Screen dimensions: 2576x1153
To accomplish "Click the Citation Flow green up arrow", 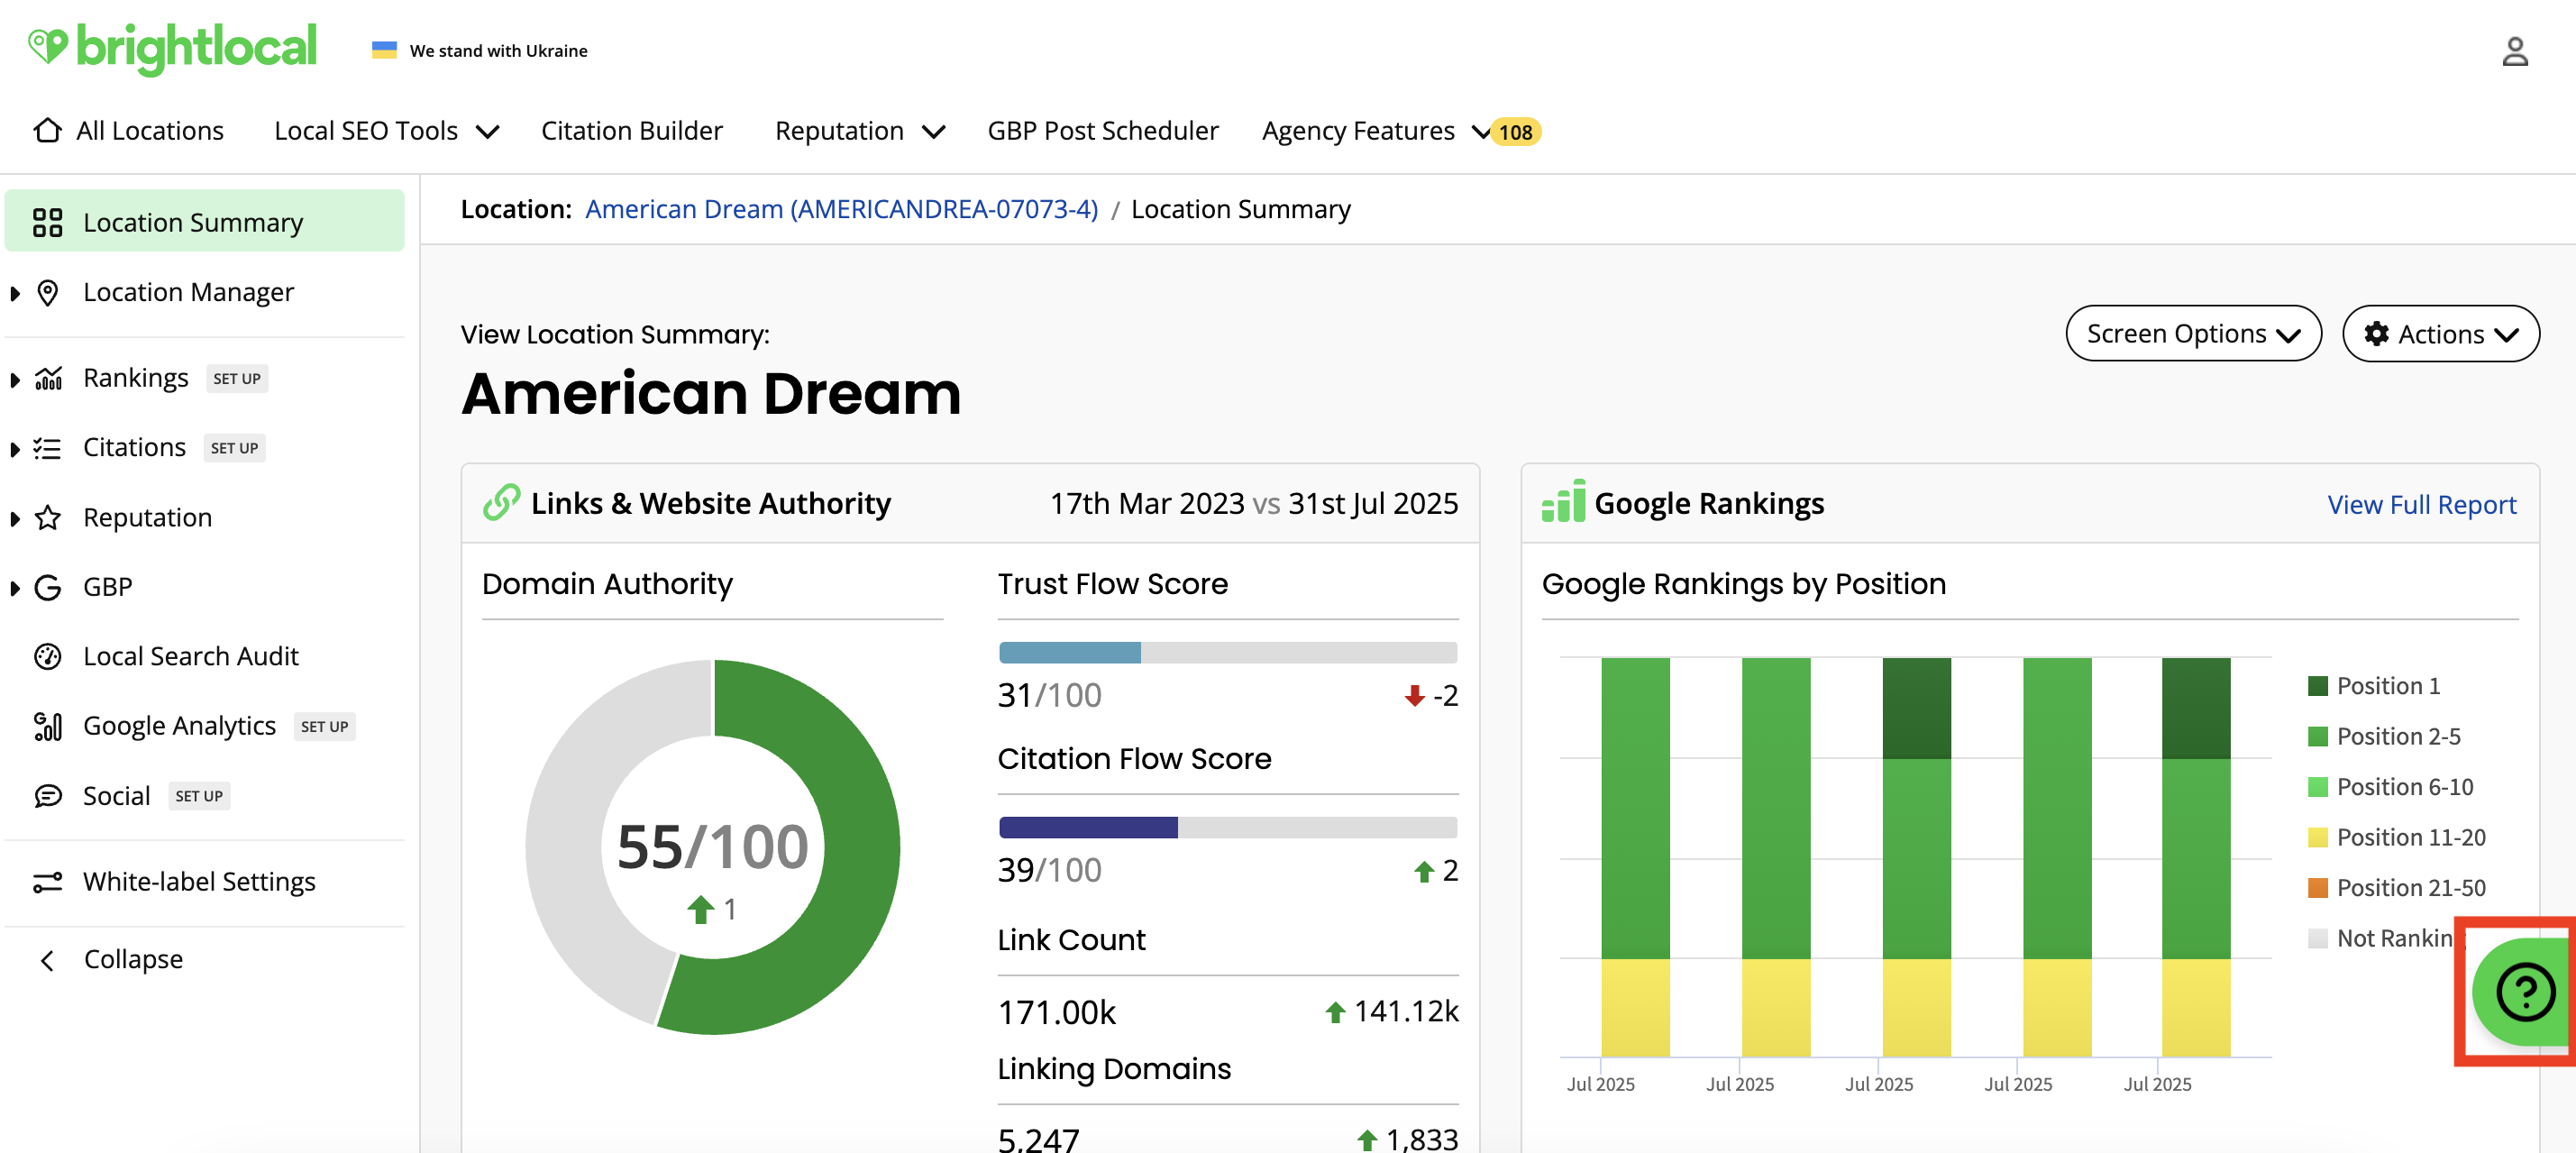I will (1424, 871).
